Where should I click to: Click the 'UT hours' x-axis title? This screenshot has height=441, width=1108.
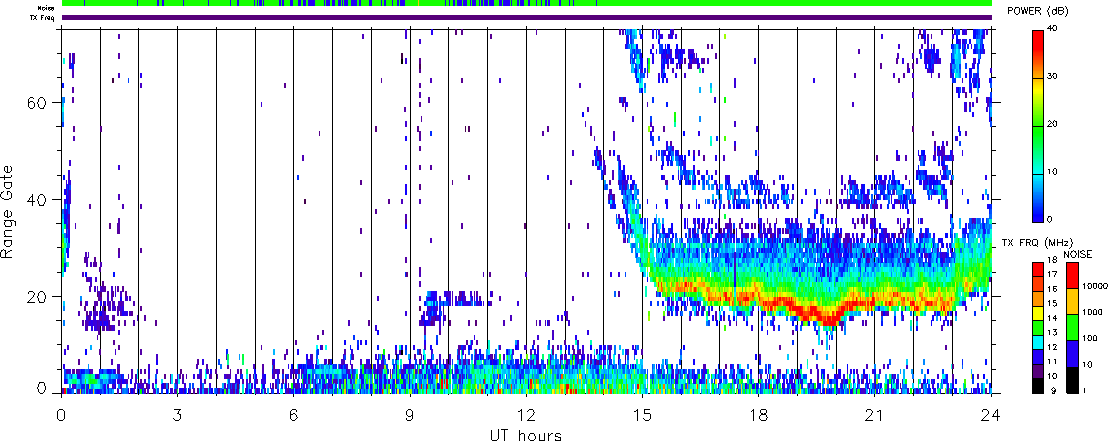point(526,433)
